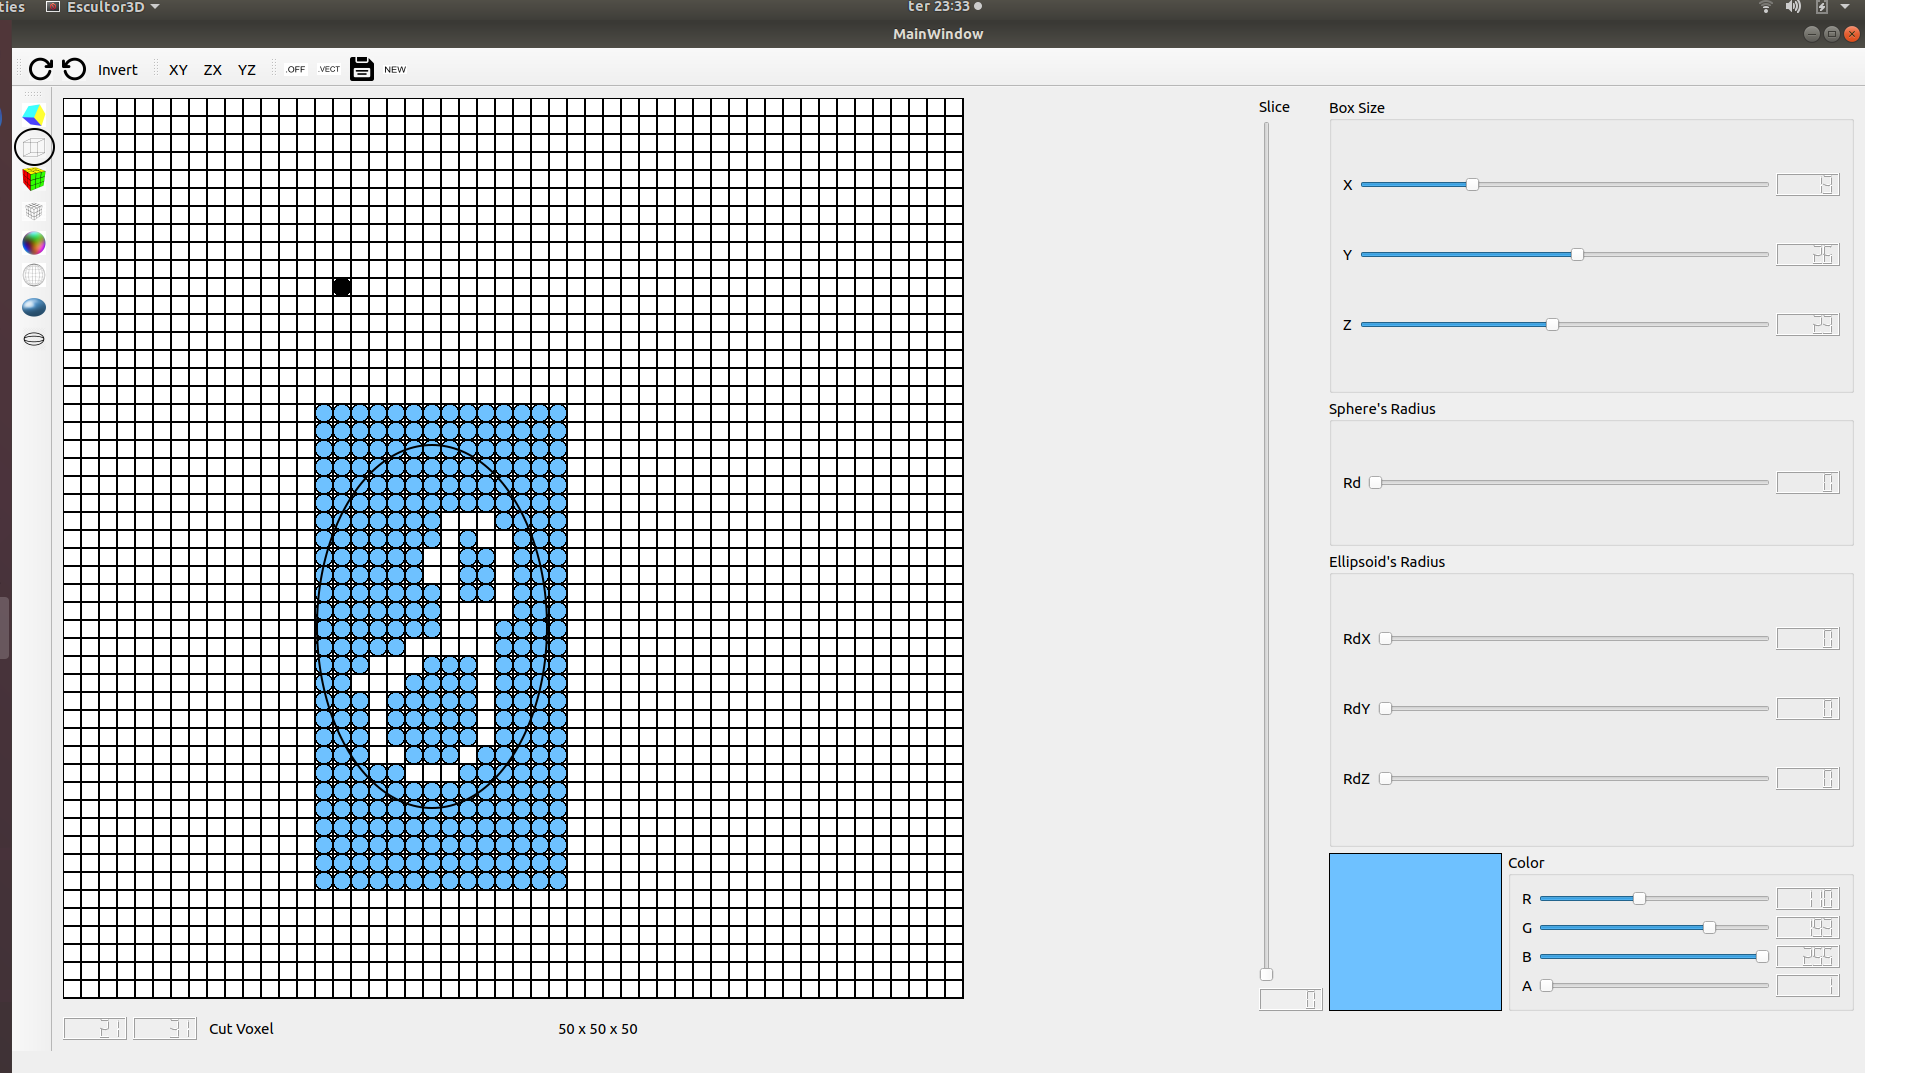Click the NEW file button
Viewport: 1920px width, 1080px height.
tap(396, 69)
